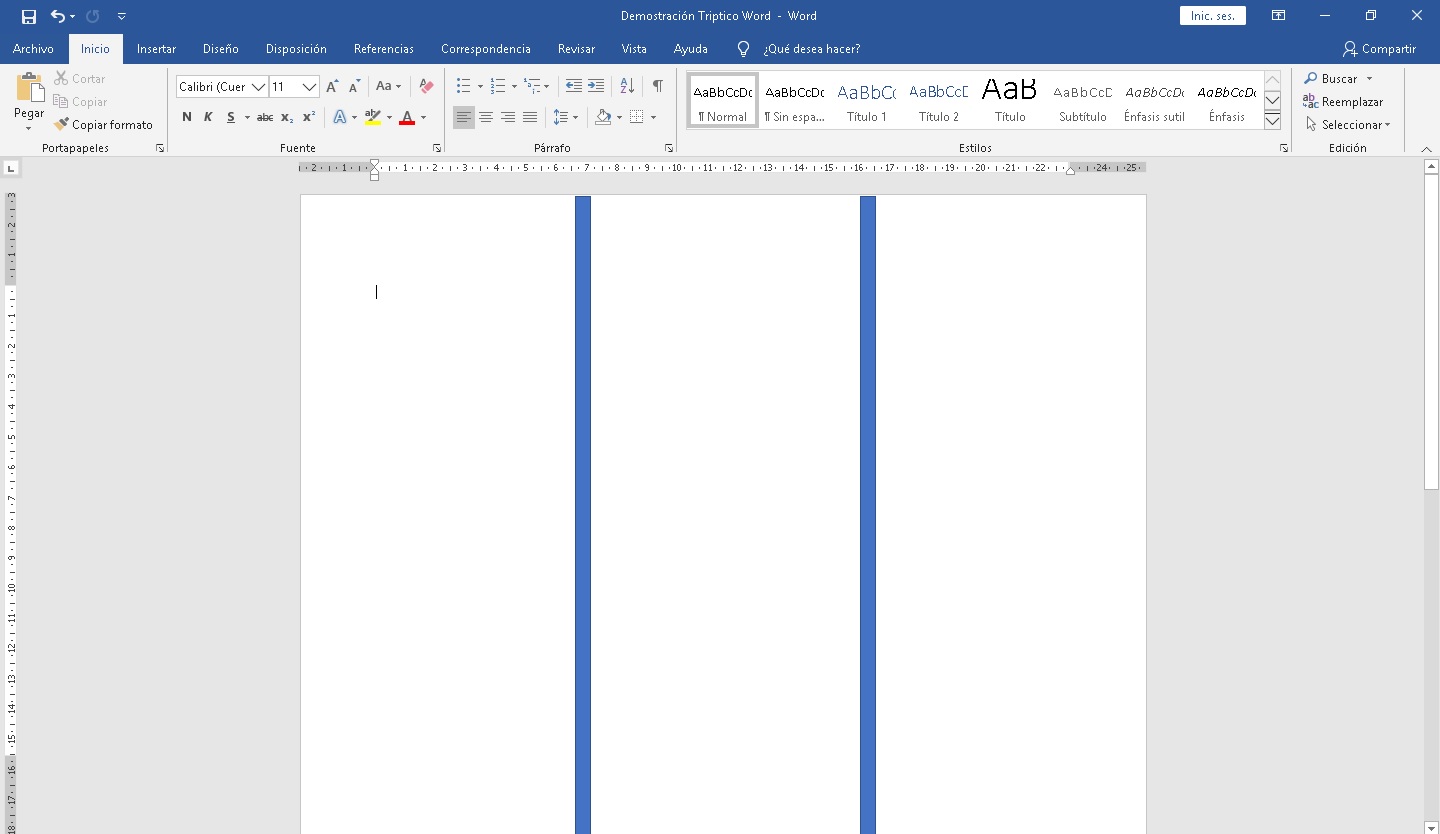Viewport: 1440px width, 834px height.
Task: Collapse the ribbon with the up chevron
Action: pyautogui.click(x=1426, y=148)
